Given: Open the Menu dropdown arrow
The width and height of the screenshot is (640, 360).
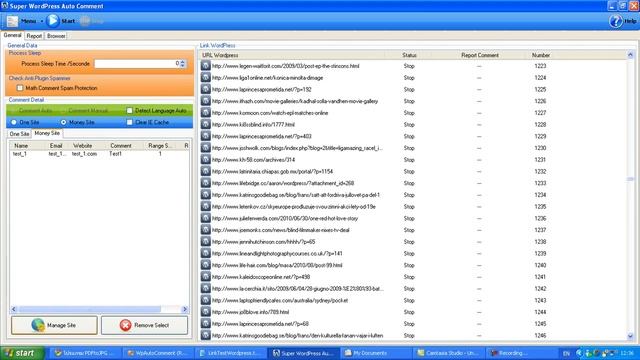Looking at the screenshot, I should coord(42,21).
